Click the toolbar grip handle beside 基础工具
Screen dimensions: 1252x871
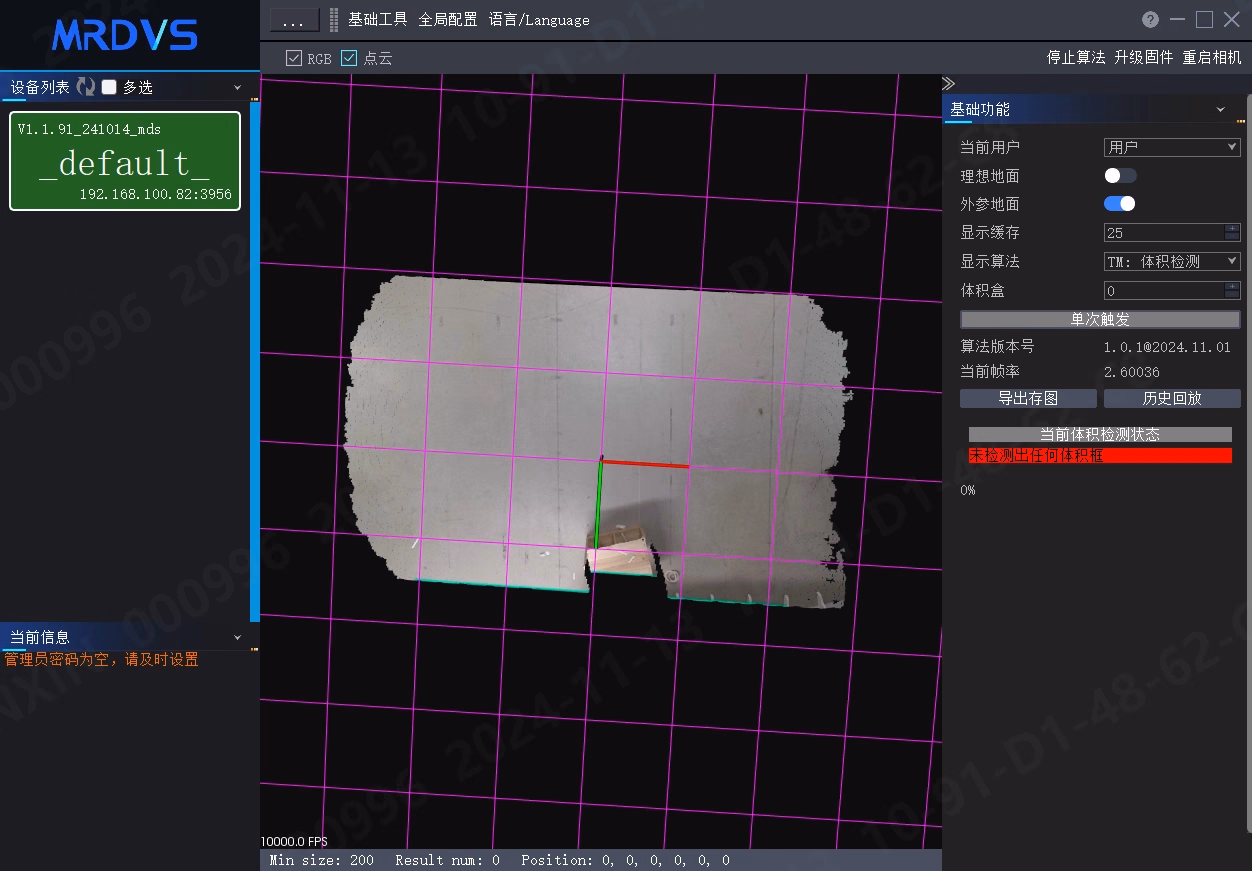(334, 20)
